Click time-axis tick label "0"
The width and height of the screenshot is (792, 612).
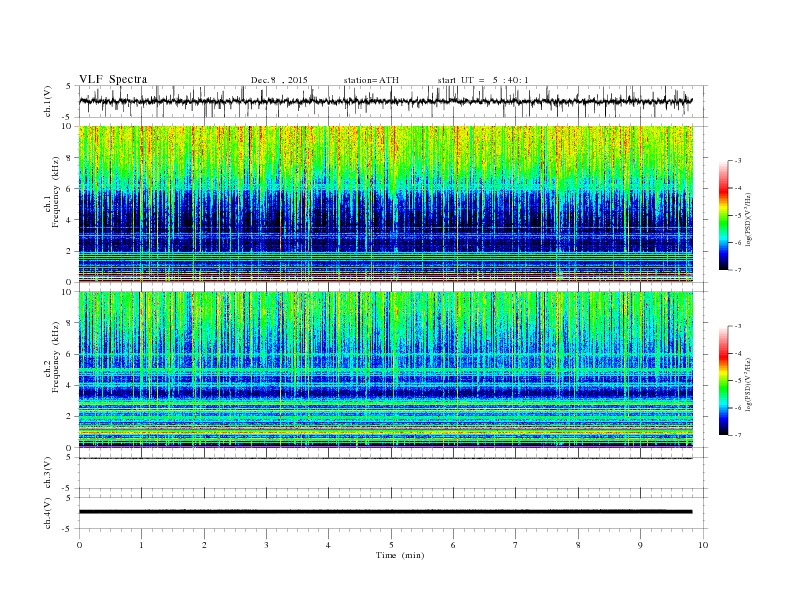pos(79,545)
